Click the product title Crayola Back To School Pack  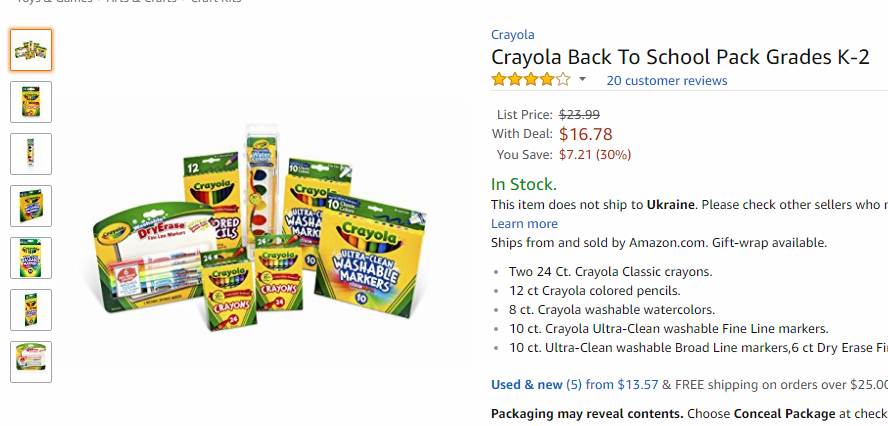pyautogui.click(x=680, y=57)
